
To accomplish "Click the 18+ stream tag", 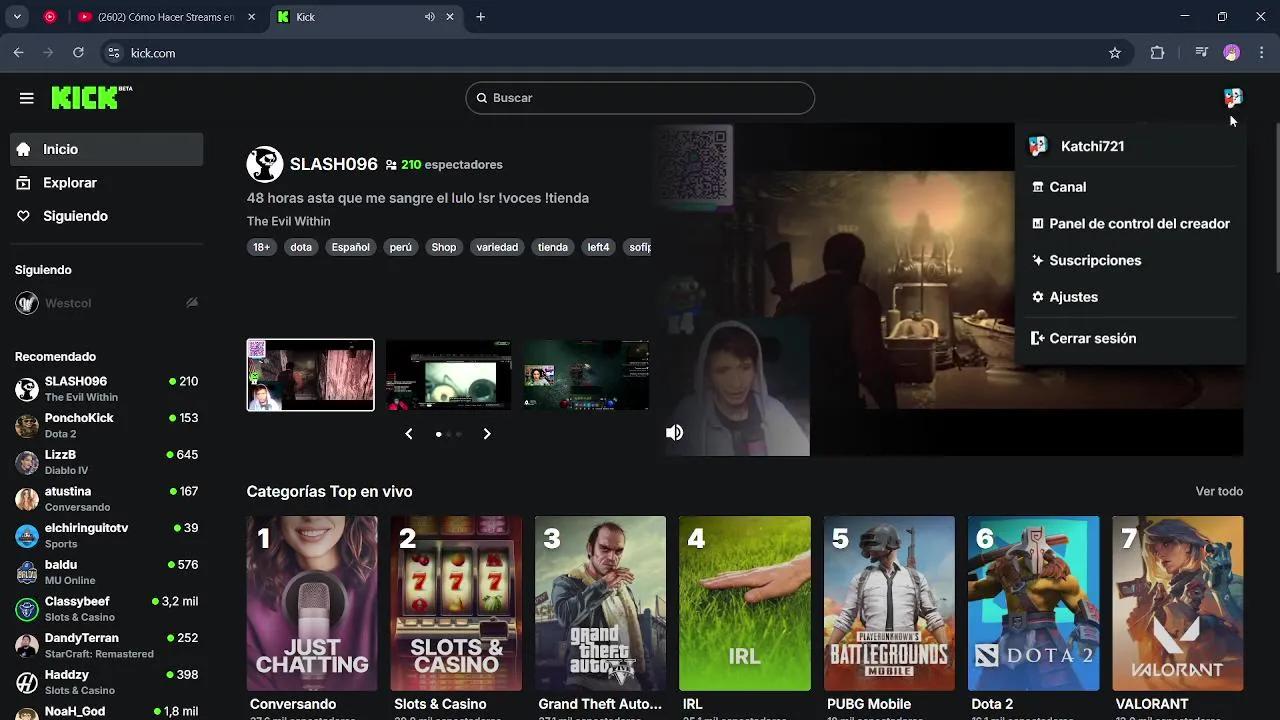I will (262, 247).
